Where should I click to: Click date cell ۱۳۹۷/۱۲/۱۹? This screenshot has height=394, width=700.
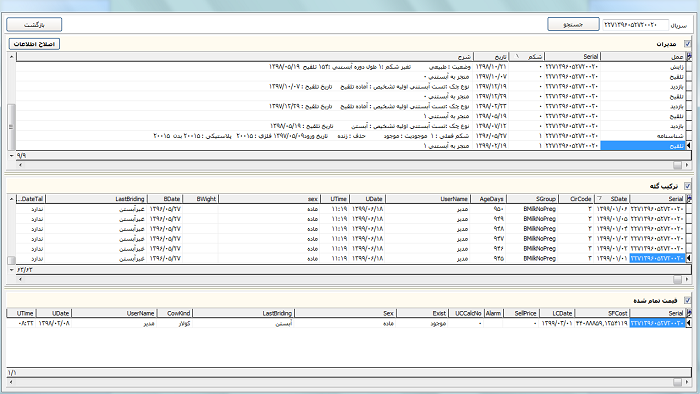[x=491, y=87]
